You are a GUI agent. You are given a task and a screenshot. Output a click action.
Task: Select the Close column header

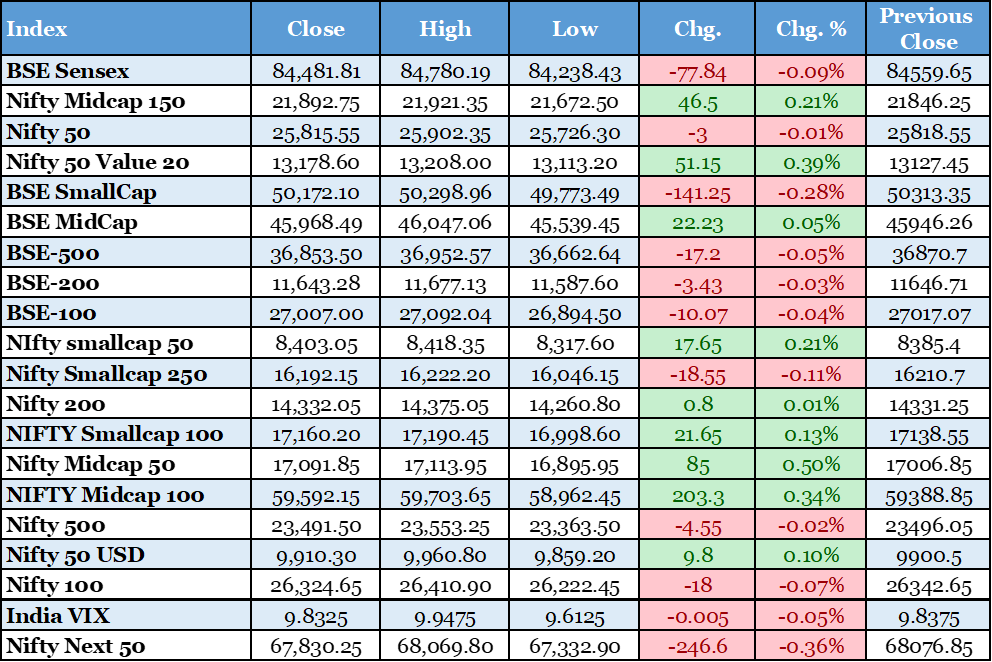pyautogui.click(x=315, y=28)
